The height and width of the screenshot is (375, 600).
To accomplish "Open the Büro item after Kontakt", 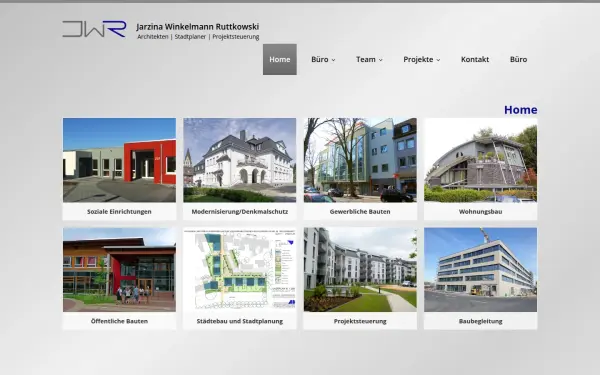I will (x=518, y=59).
